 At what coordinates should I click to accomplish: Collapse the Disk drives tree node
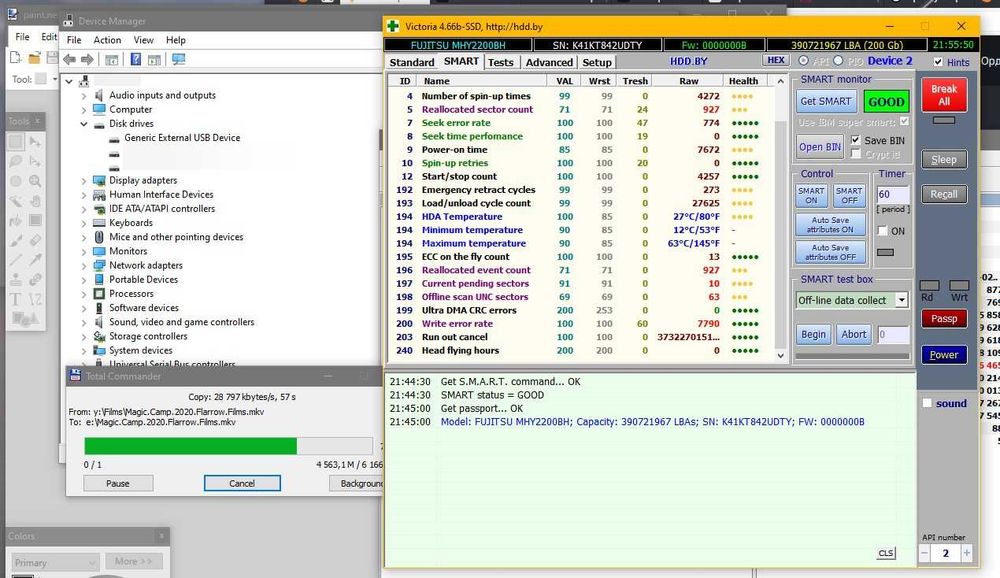tap(84, 124)
